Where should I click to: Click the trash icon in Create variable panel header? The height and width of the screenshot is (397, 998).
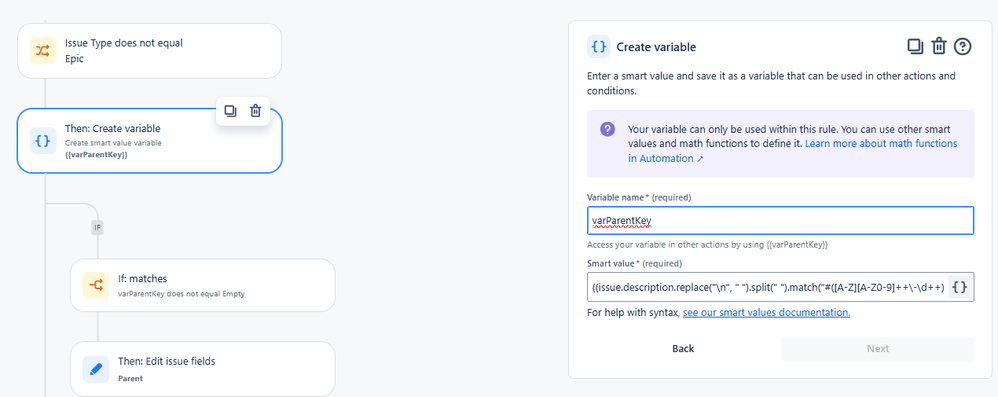pyautogui.click(x=939, y=46)
